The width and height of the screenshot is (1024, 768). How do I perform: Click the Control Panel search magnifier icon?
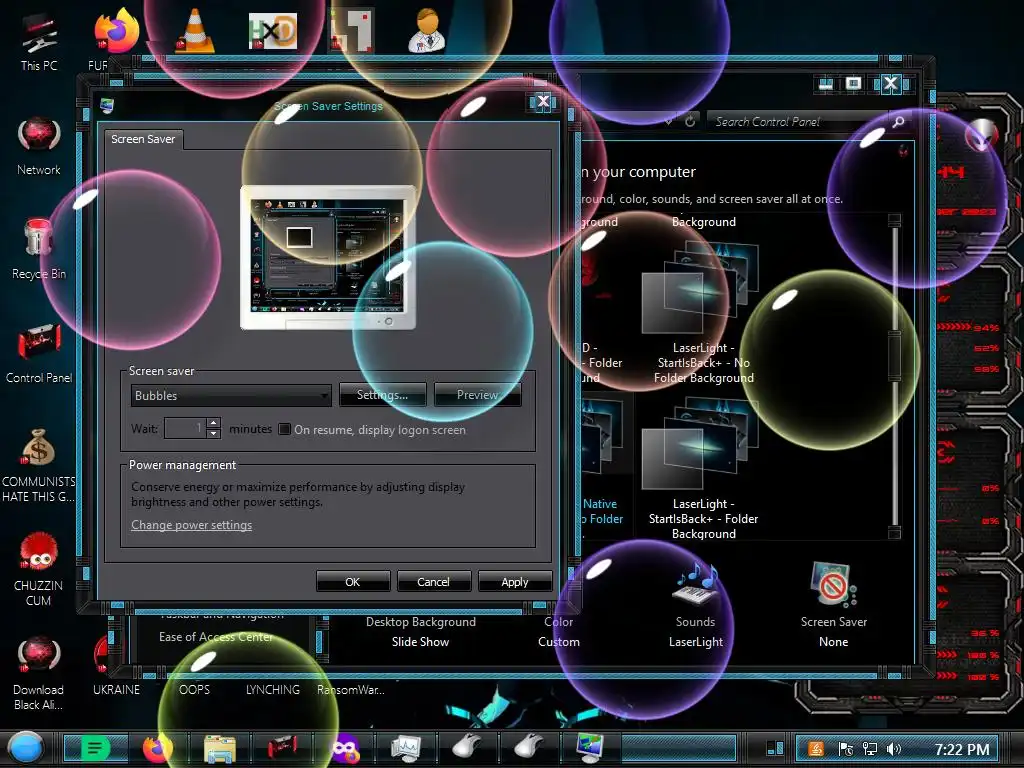coord(899,121)
